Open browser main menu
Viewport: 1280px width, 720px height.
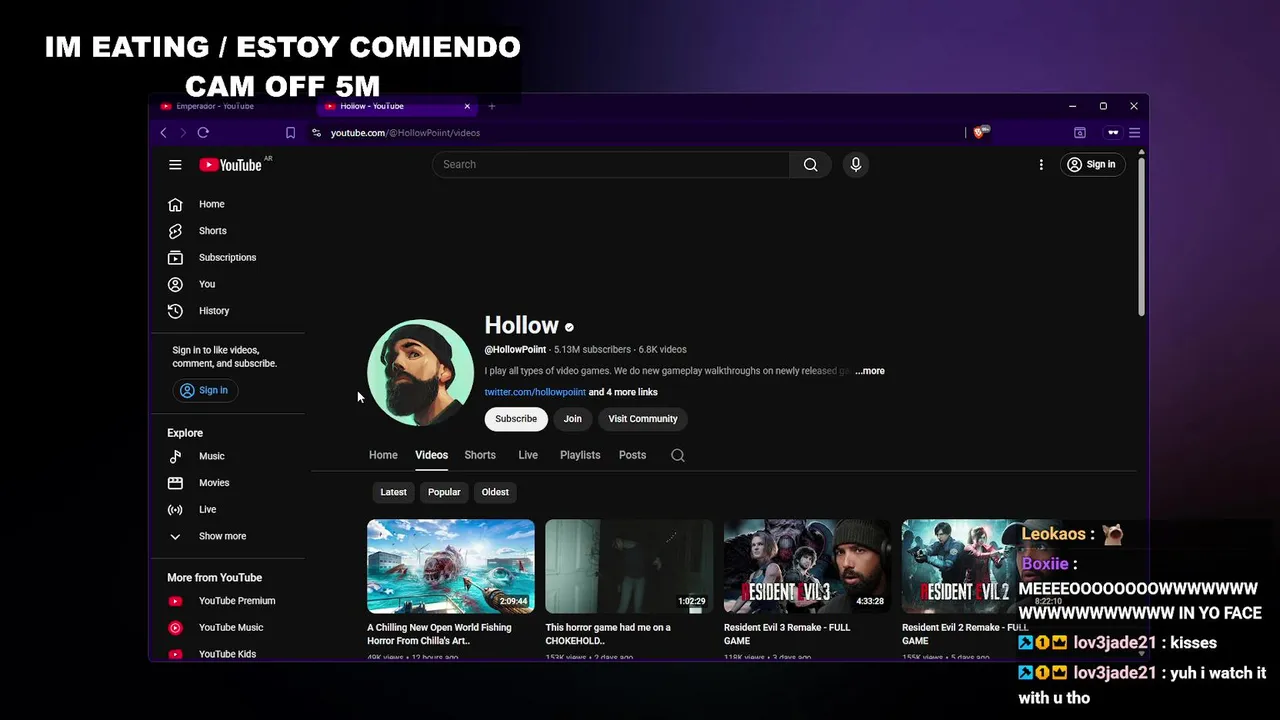(1134, 132)
